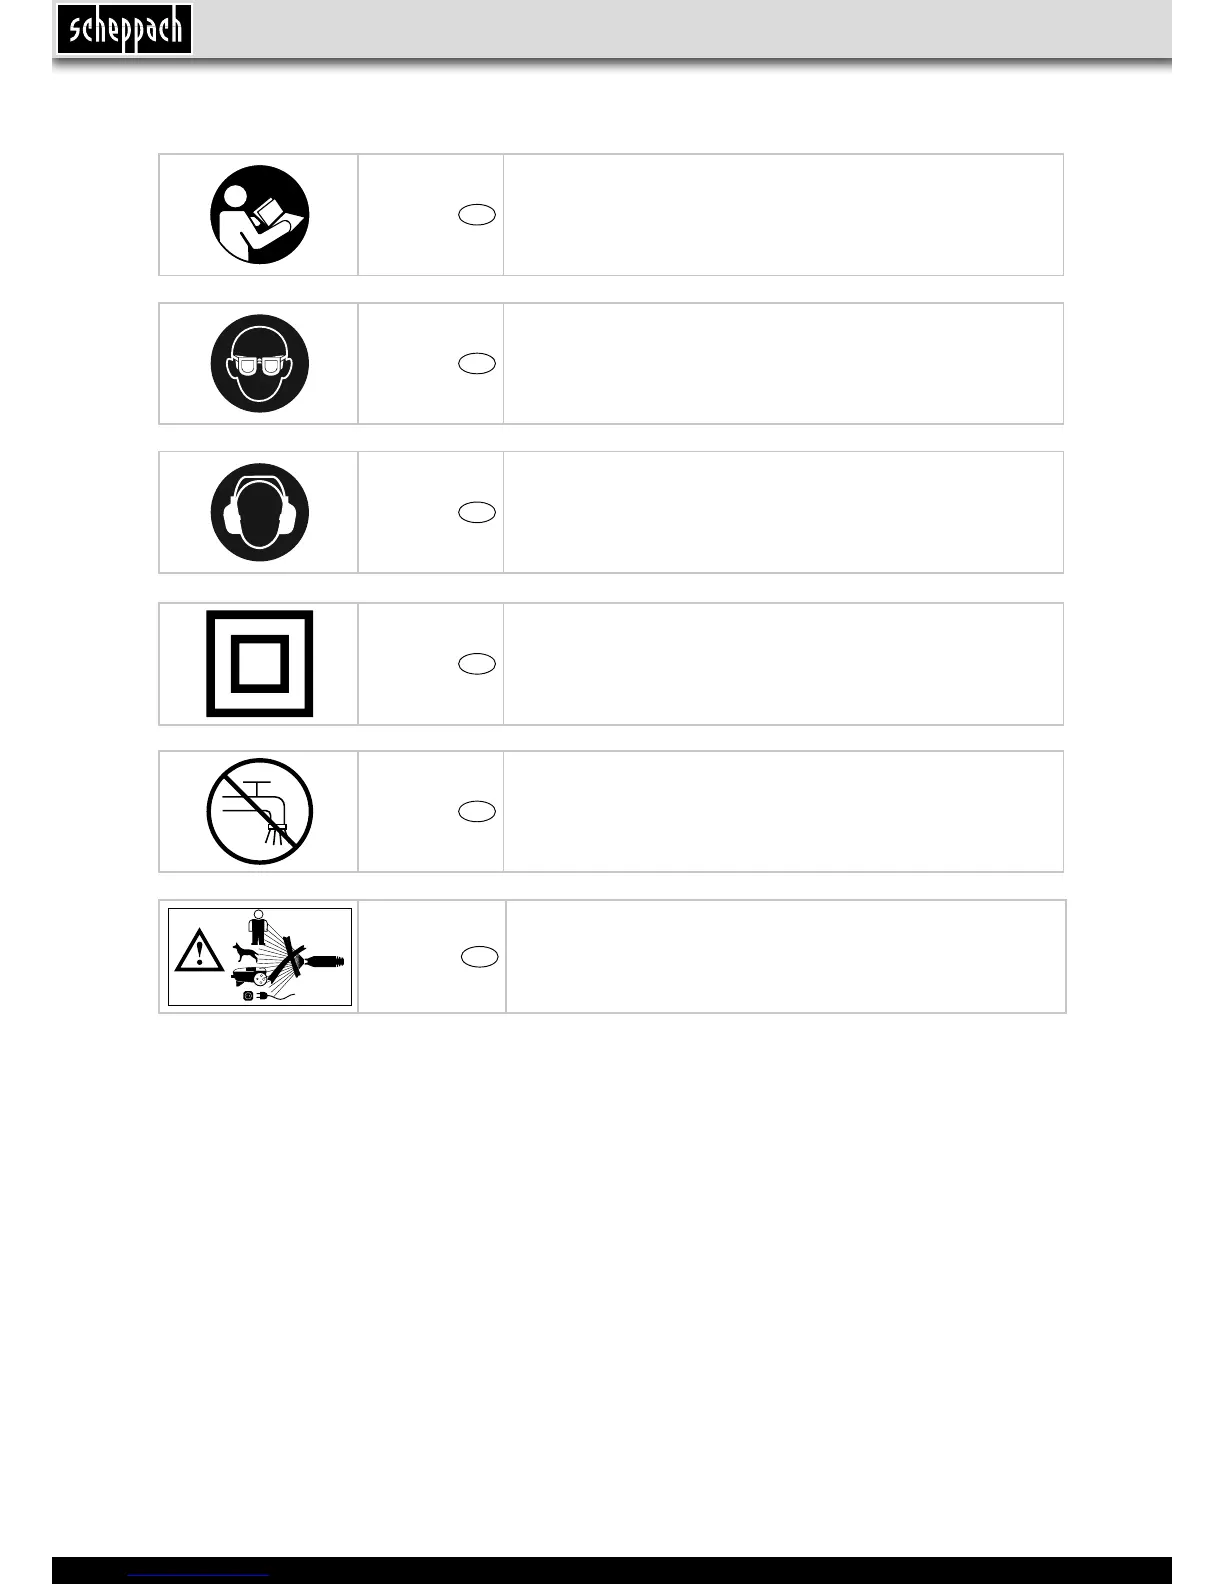This screenshot has width=1224, height=1584.
Task: Click the blank description cell for the water tap row
Action: 783,812
